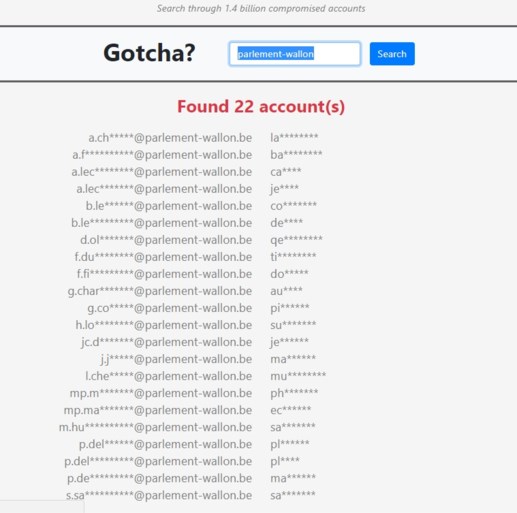Click the blue Search button
This screenshot has height=513, width=517.
coord(392,54)
